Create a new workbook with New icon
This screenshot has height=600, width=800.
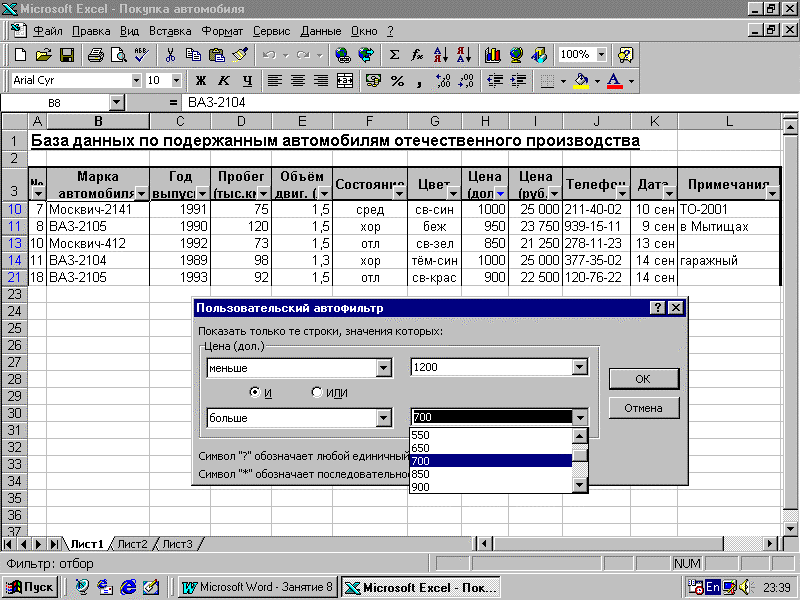(20, 55)
